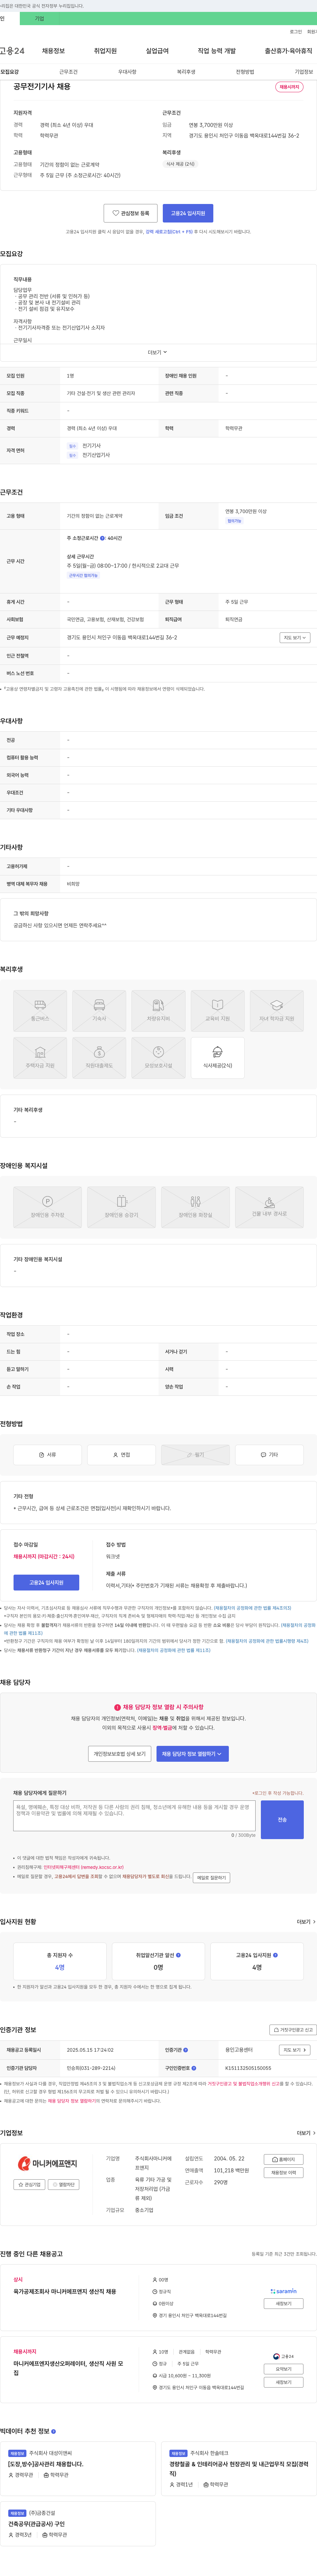Image resolution: width=317 pixels, height=2576 pixels.
Task: Click 고용24 입사지원 beside 관심정보 등록
Action: [x=188, y=213]
